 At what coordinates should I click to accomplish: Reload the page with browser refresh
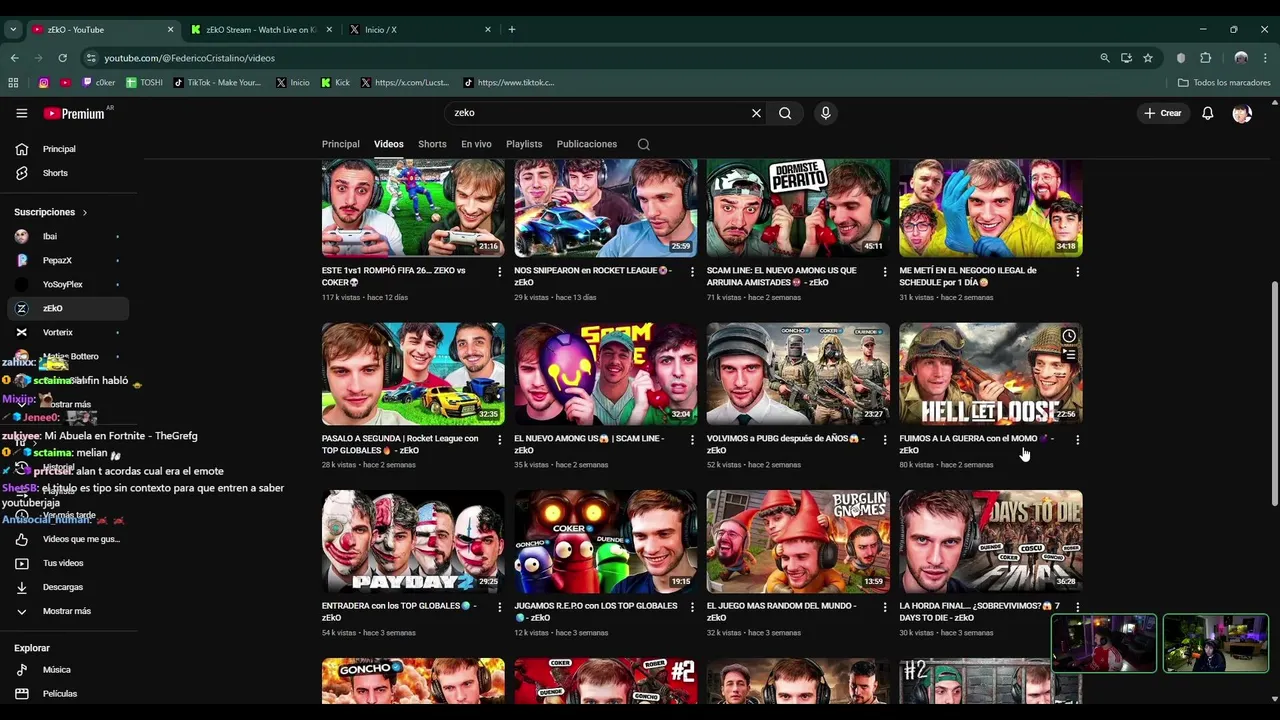click(x=62, y=58)
